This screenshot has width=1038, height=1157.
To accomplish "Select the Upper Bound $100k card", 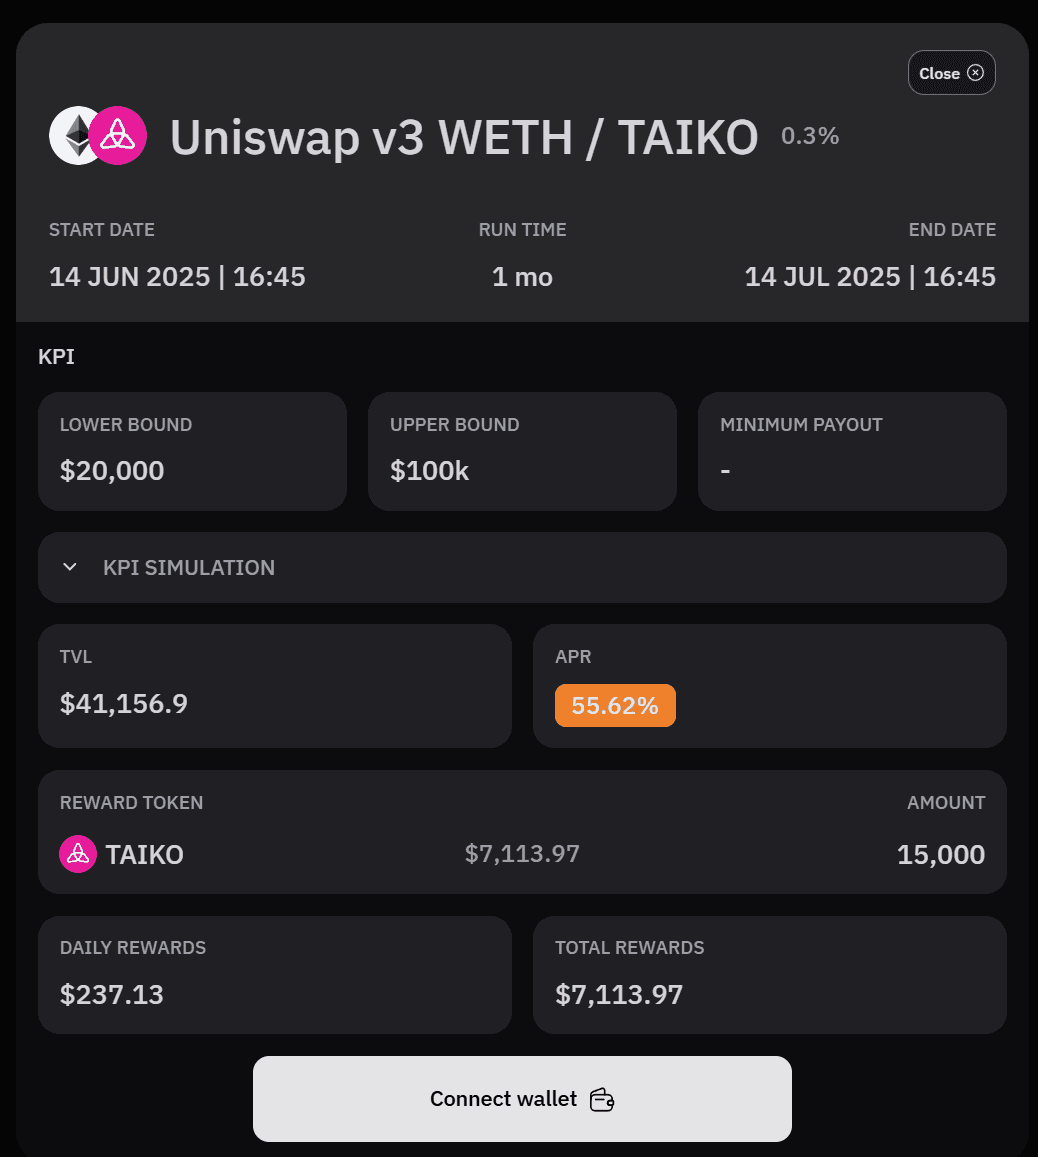I will tap(522, 451).
